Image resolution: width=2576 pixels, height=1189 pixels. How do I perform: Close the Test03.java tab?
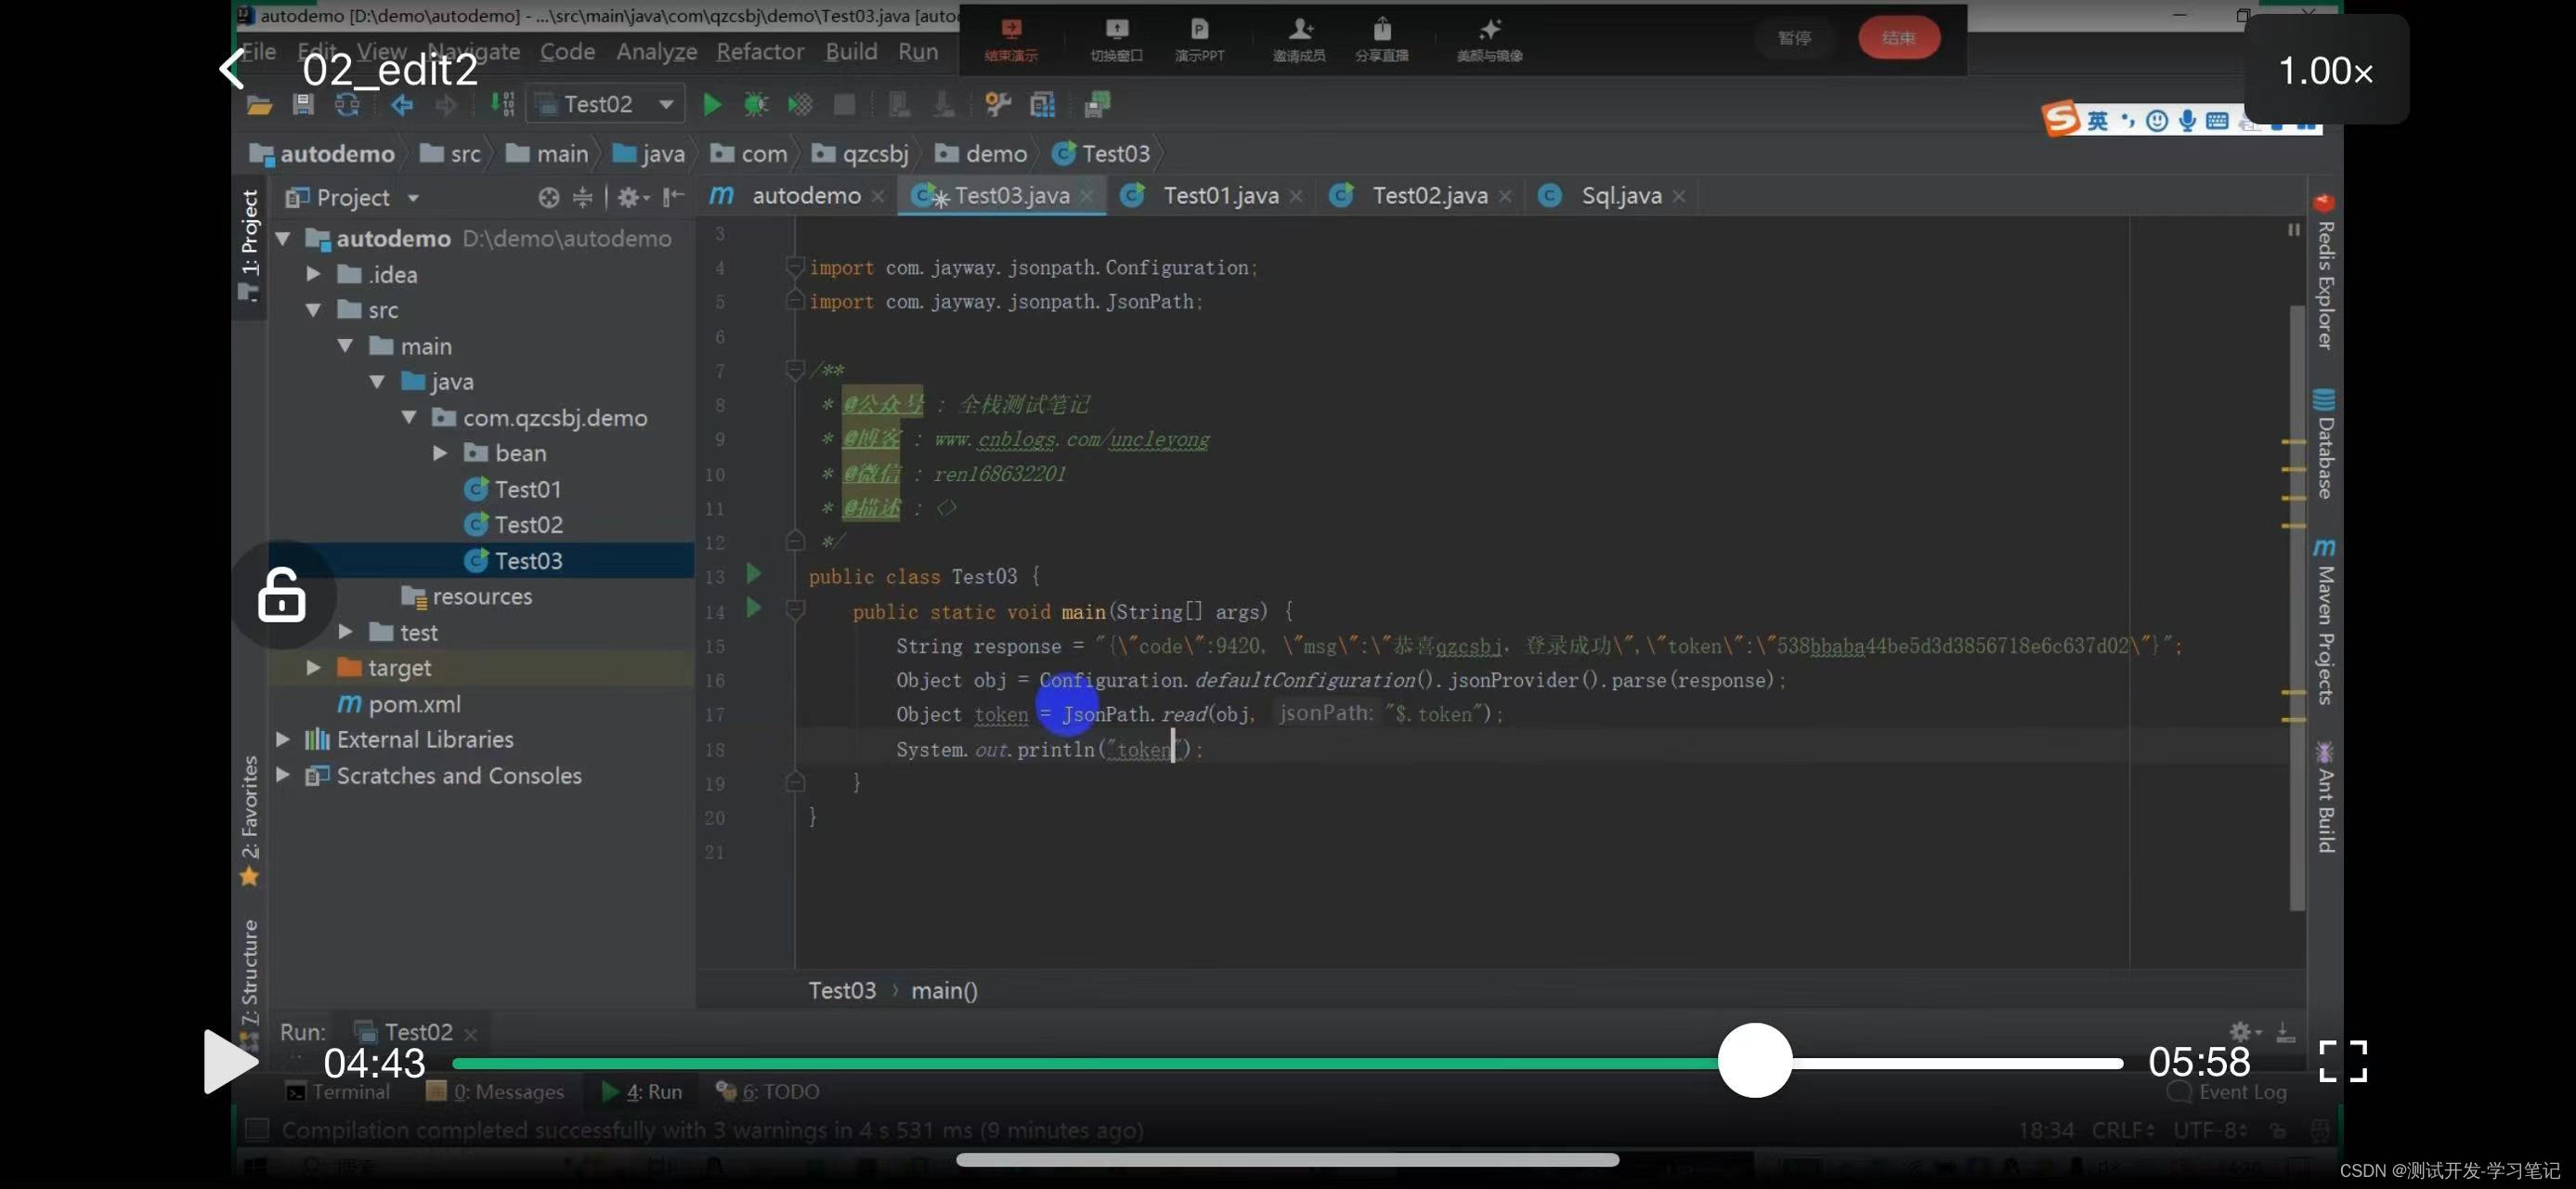(1087, 197)
